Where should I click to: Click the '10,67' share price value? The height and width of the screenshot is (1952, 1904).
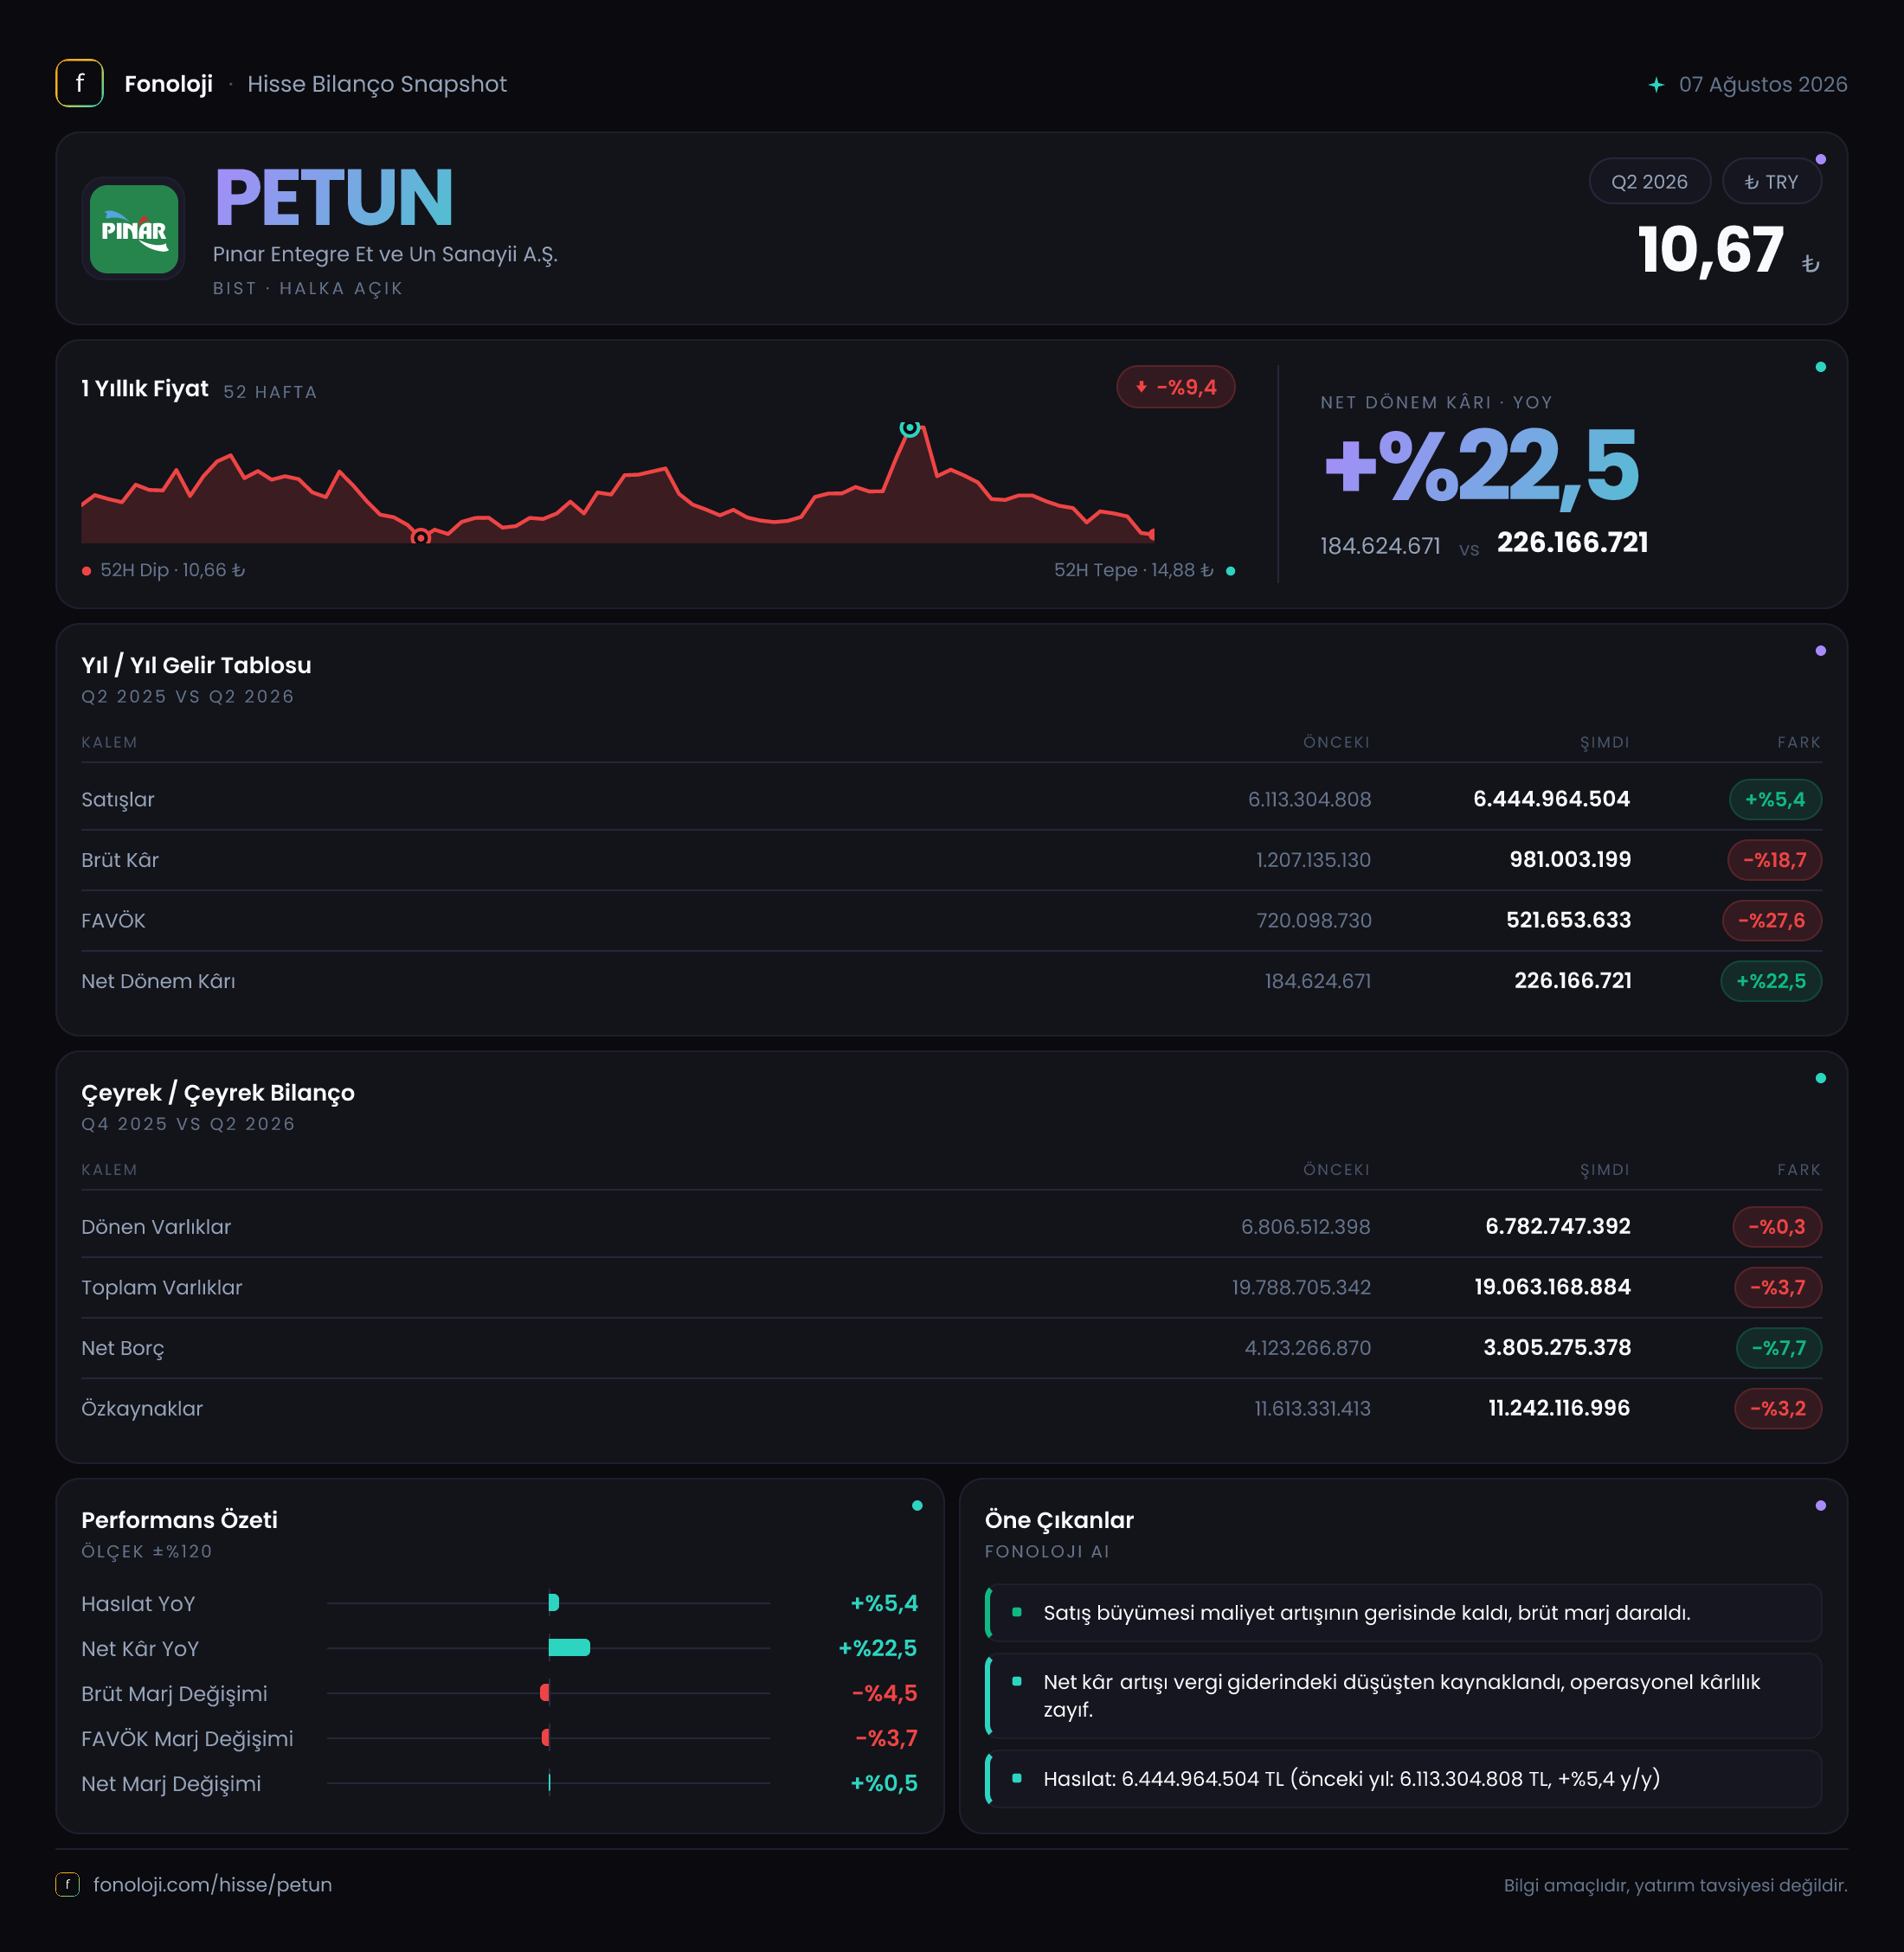1710,249
